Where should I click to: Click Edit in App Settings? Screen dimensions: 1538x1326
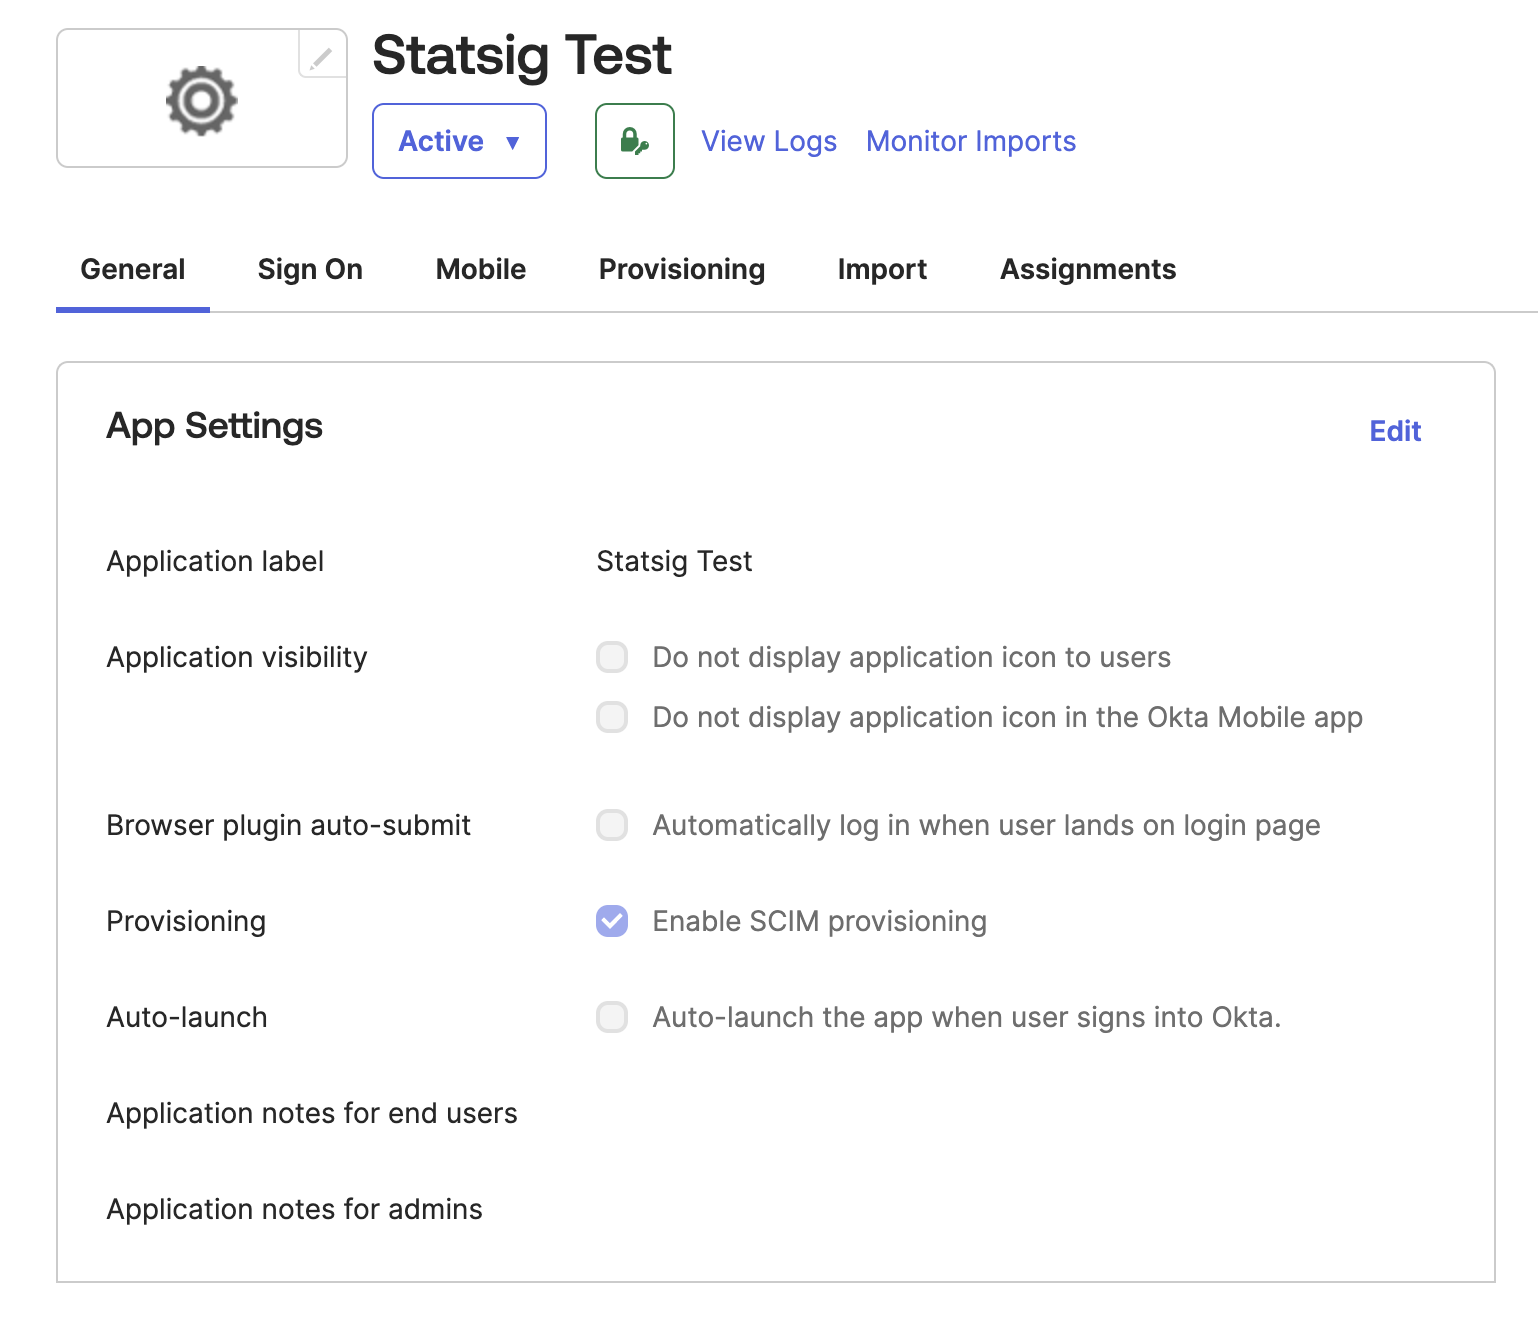(x=1395, y=430)
